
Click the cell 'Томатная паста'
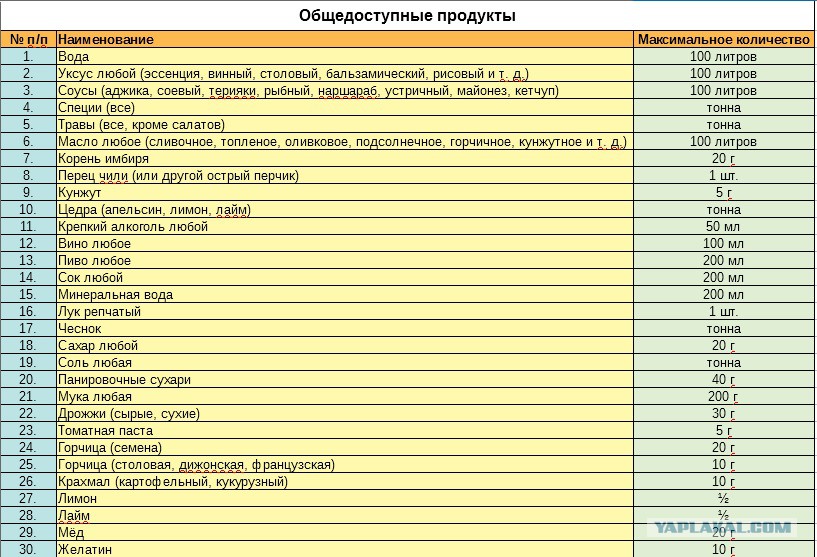[x=345, y=430]
